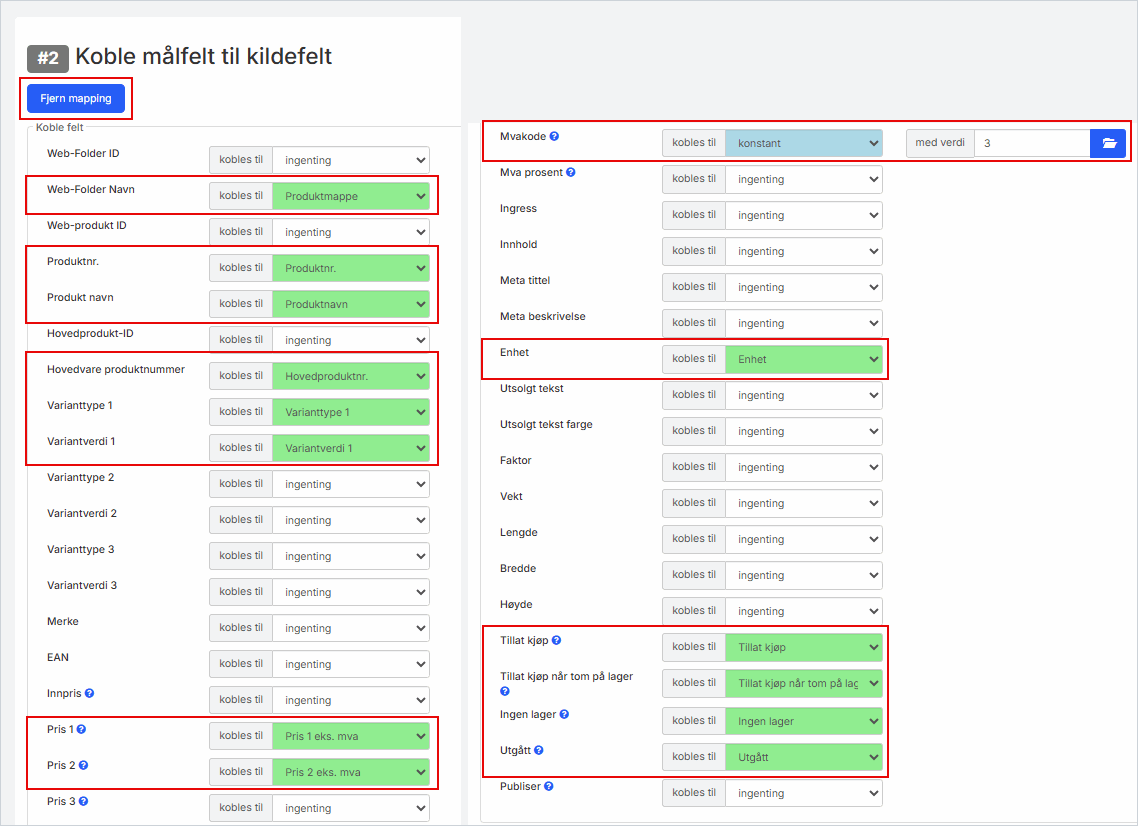Screen dimensions: 1138x826
Task: Open the Enhet mapping dropdown
Action: pyautogui.click(x=803, y=359)
